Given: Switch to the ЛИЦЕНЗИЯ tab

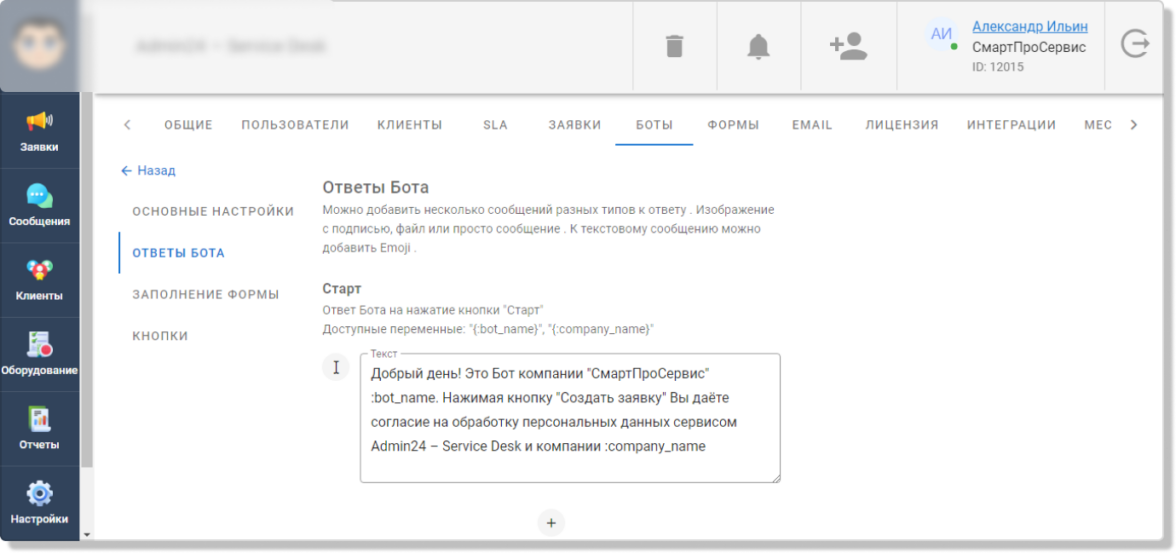Looking at the screenshot, I should click(902, 125).
